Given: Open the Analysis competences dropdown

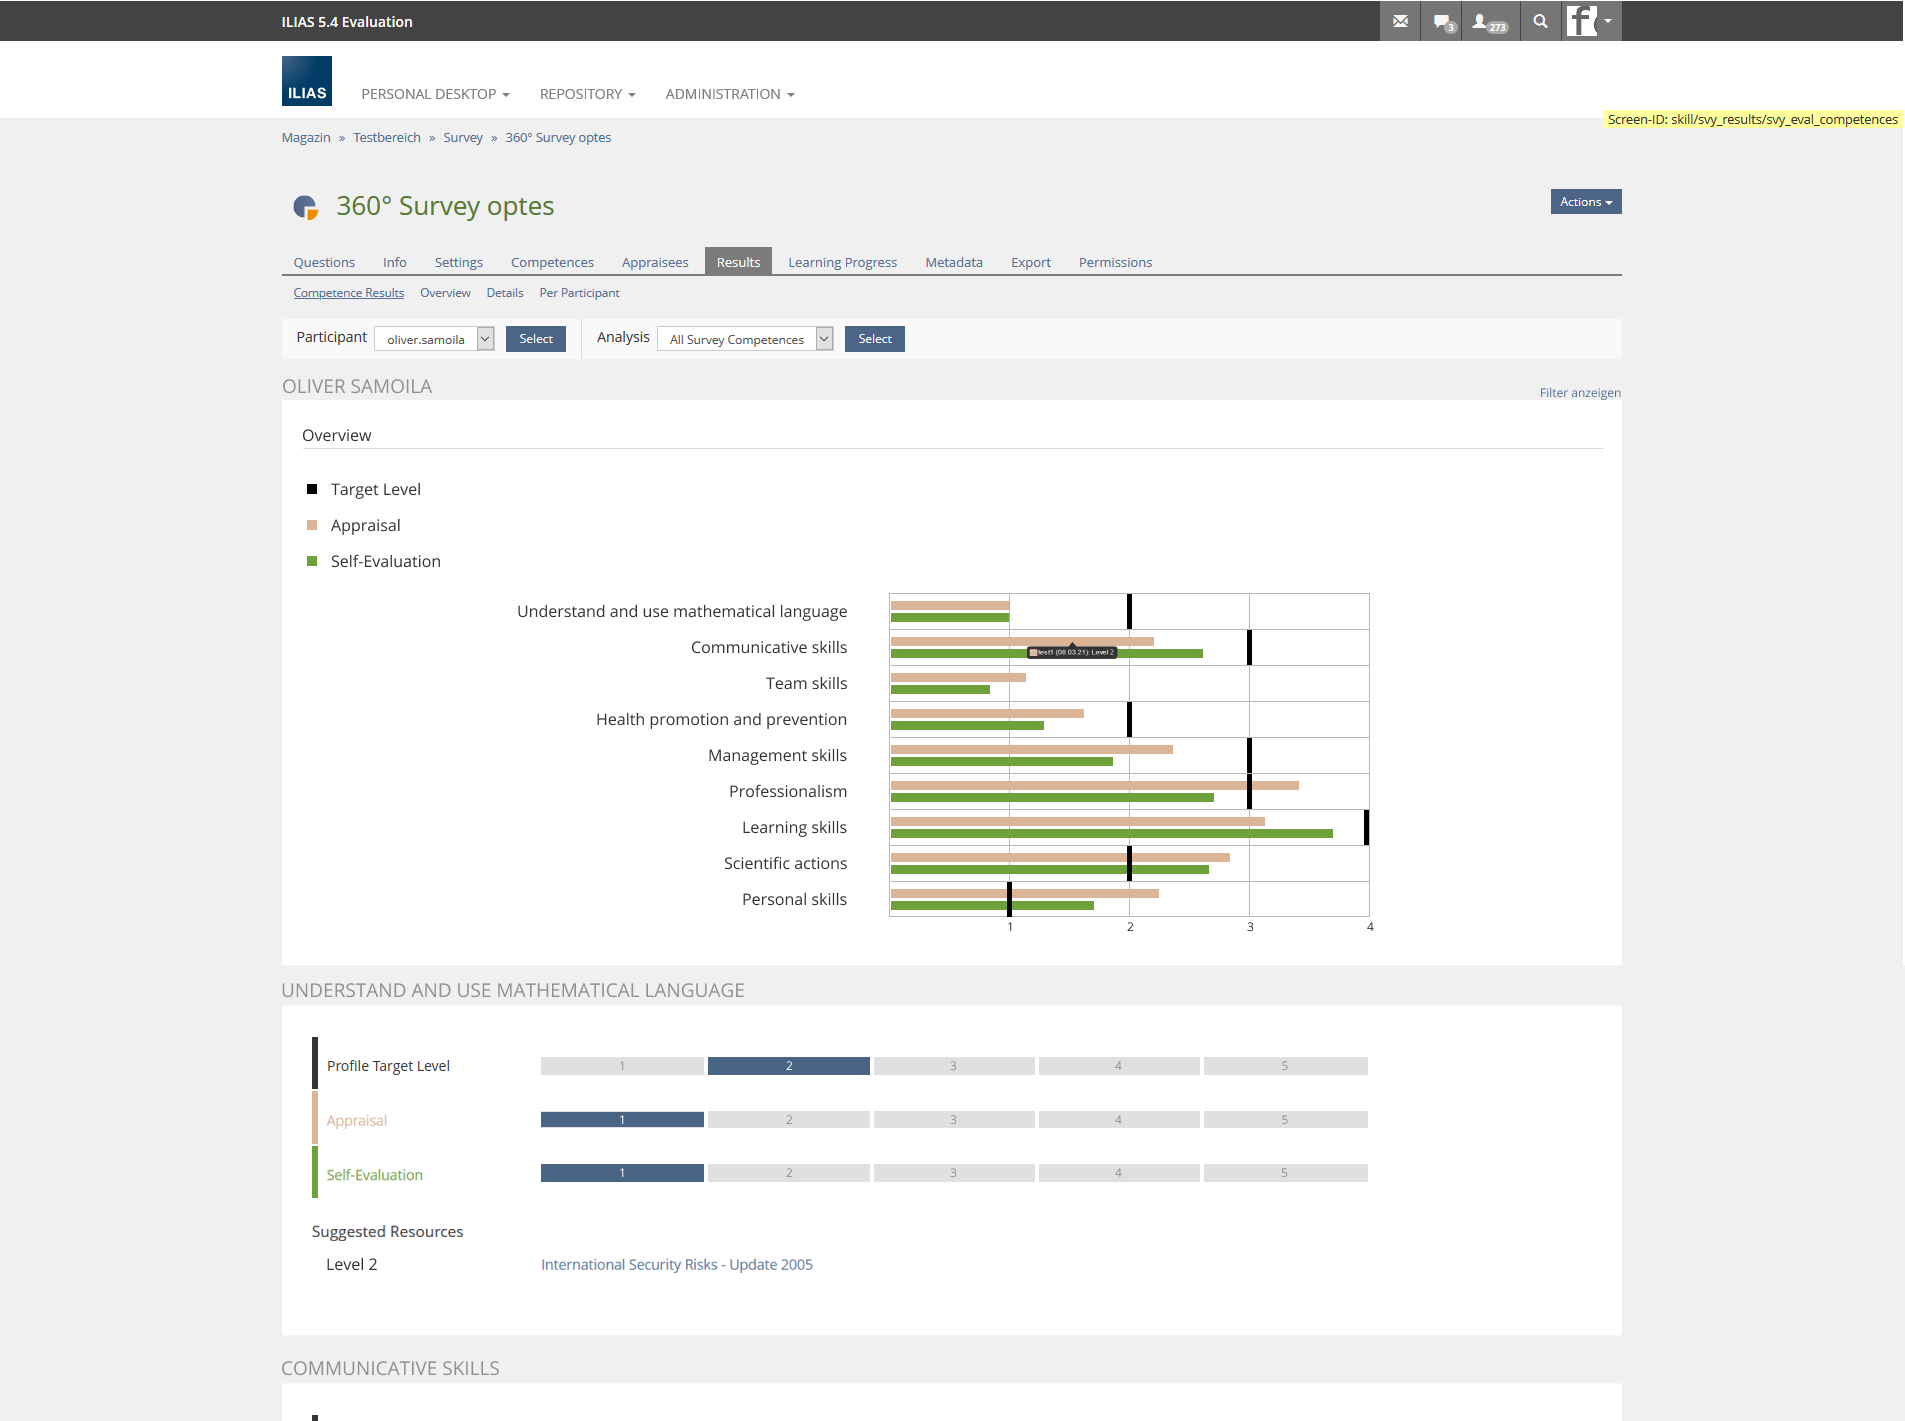Looking at the screenshot, I should coord(744,339).
